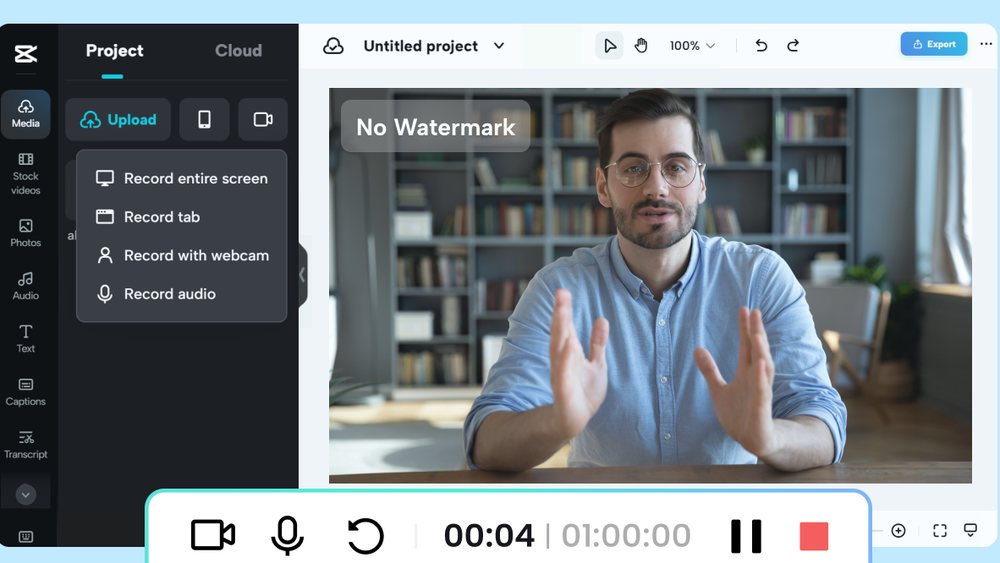Click the undo arrow icon

coord(761,45)
